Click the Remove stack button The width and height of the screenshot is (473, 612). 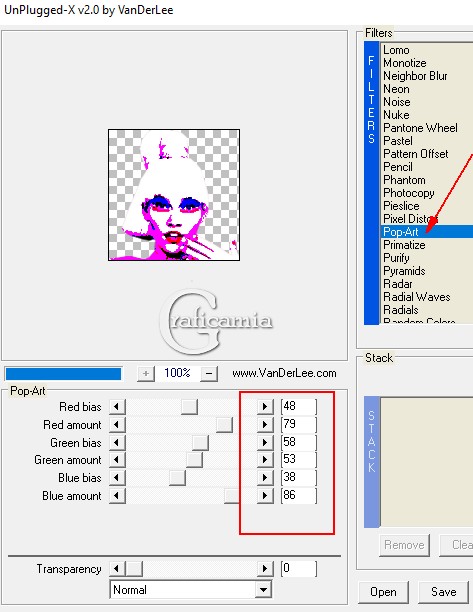404,545
